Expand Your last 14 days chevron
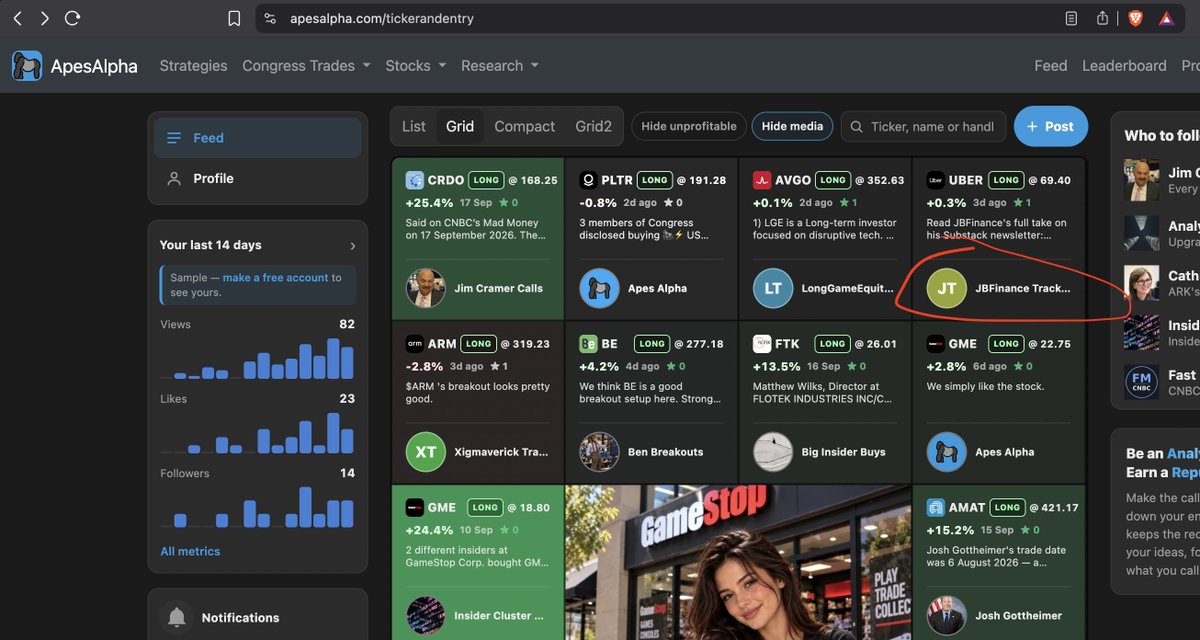Screen dimensions: 1200x640 [352, 245]
